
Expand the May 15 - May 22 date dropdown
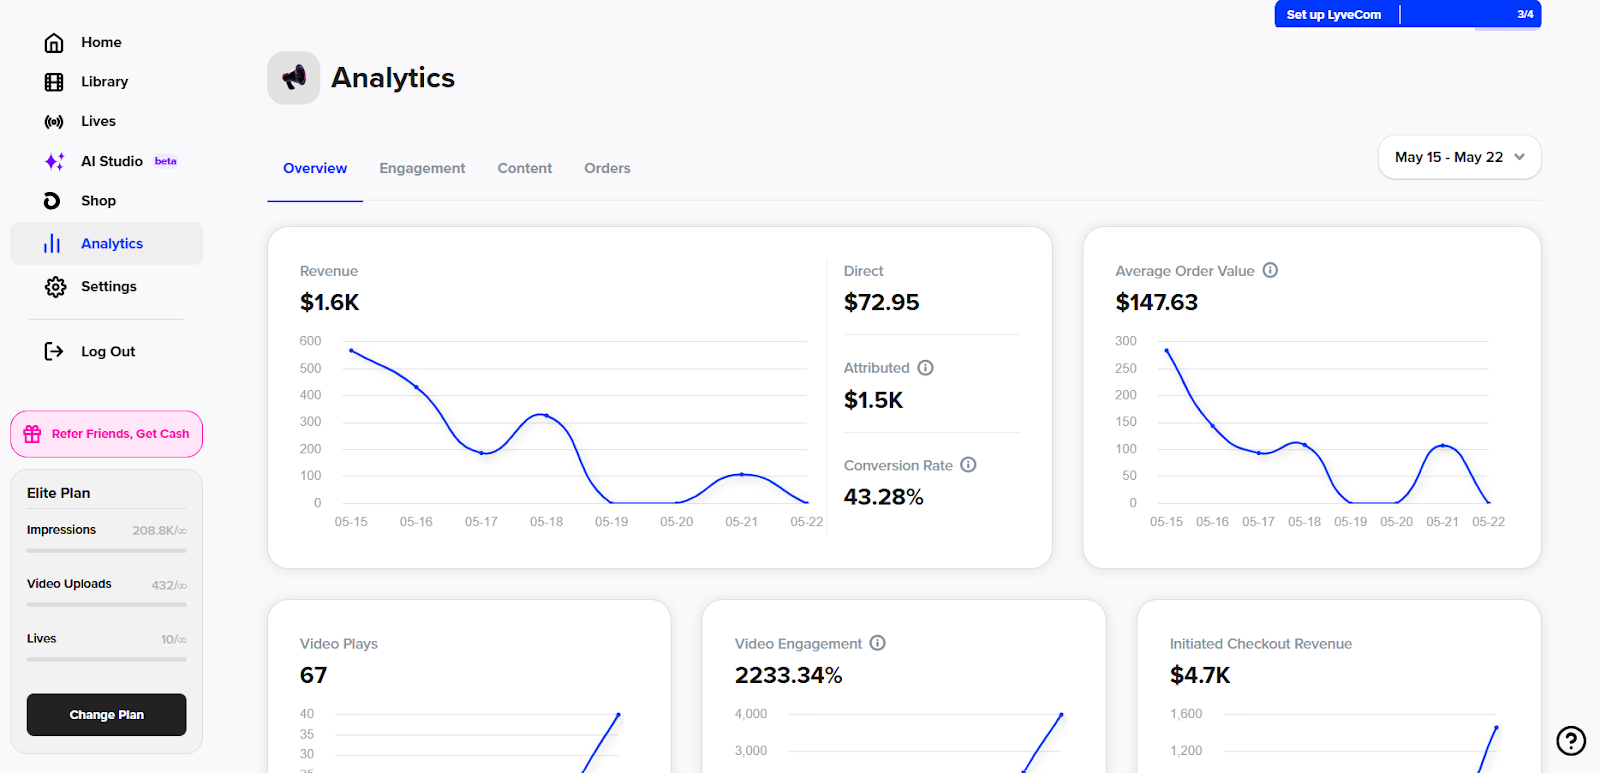[x=1459, y=158]
